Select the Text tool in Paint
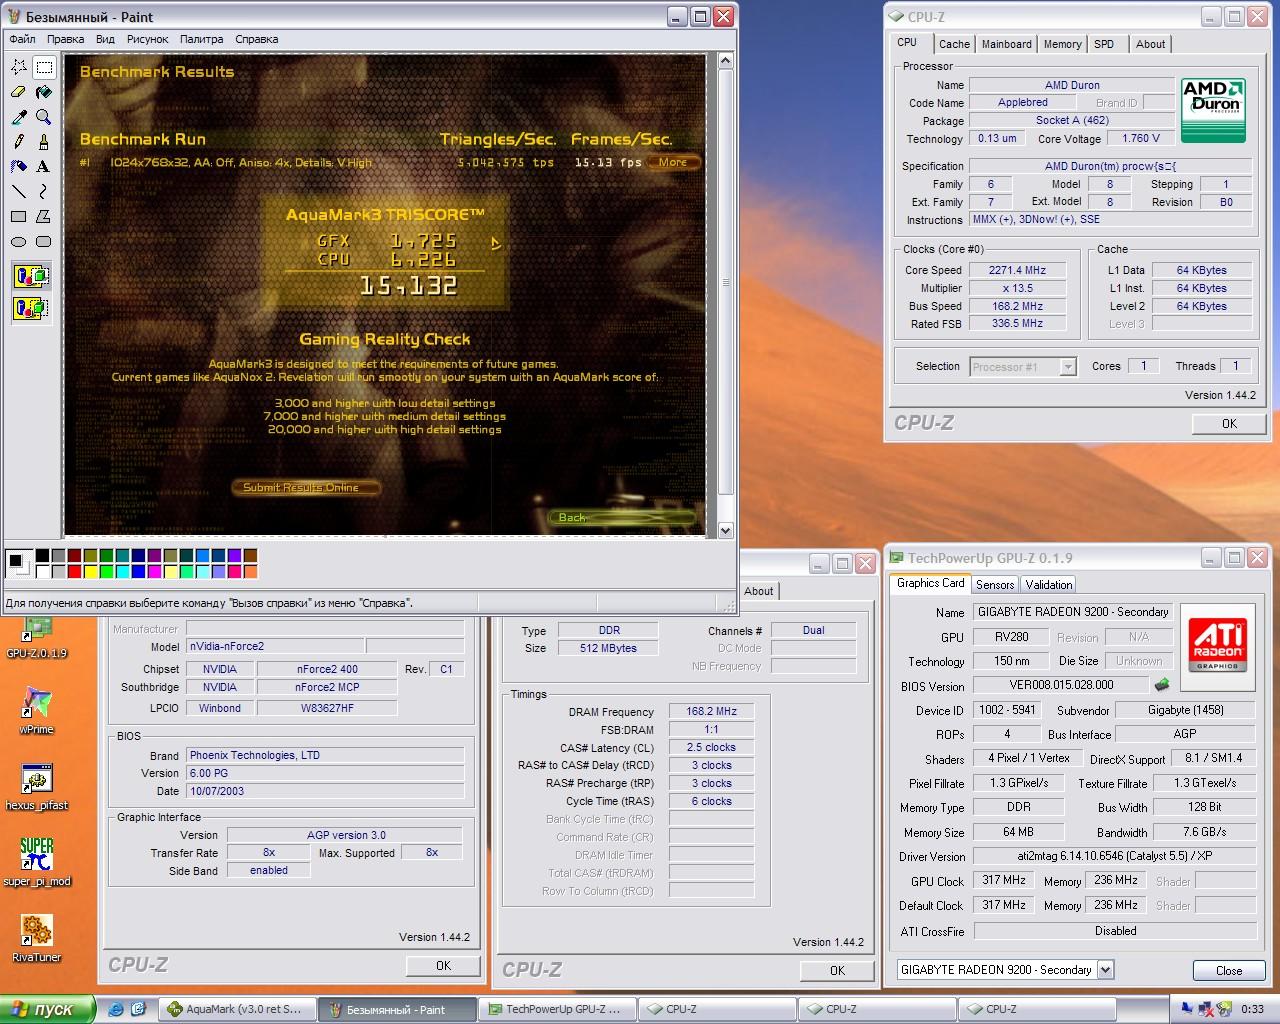 [x=44, y=166]
